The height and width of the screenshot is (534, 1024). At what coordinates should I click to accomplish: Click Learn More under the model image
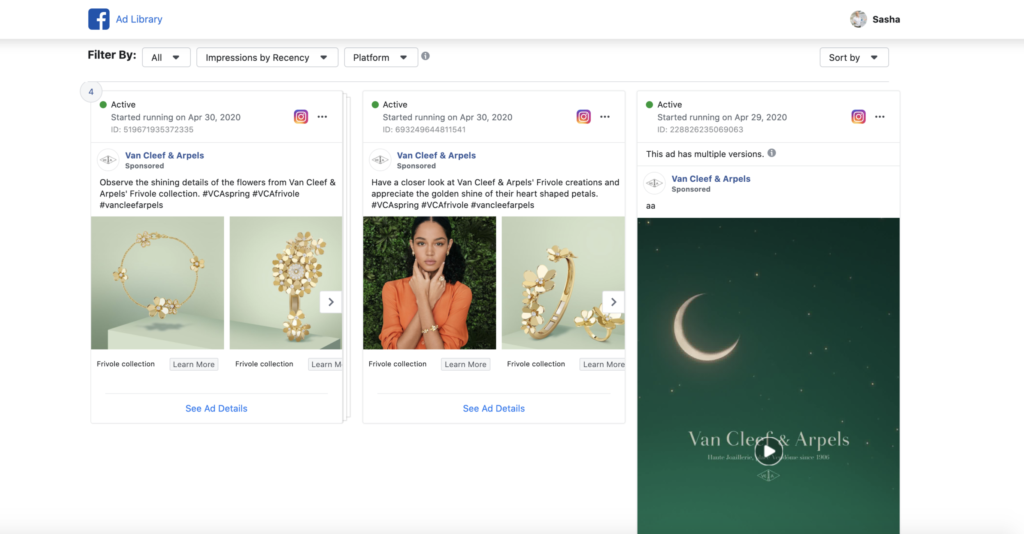pyautogui.click(x=465, y=364)
